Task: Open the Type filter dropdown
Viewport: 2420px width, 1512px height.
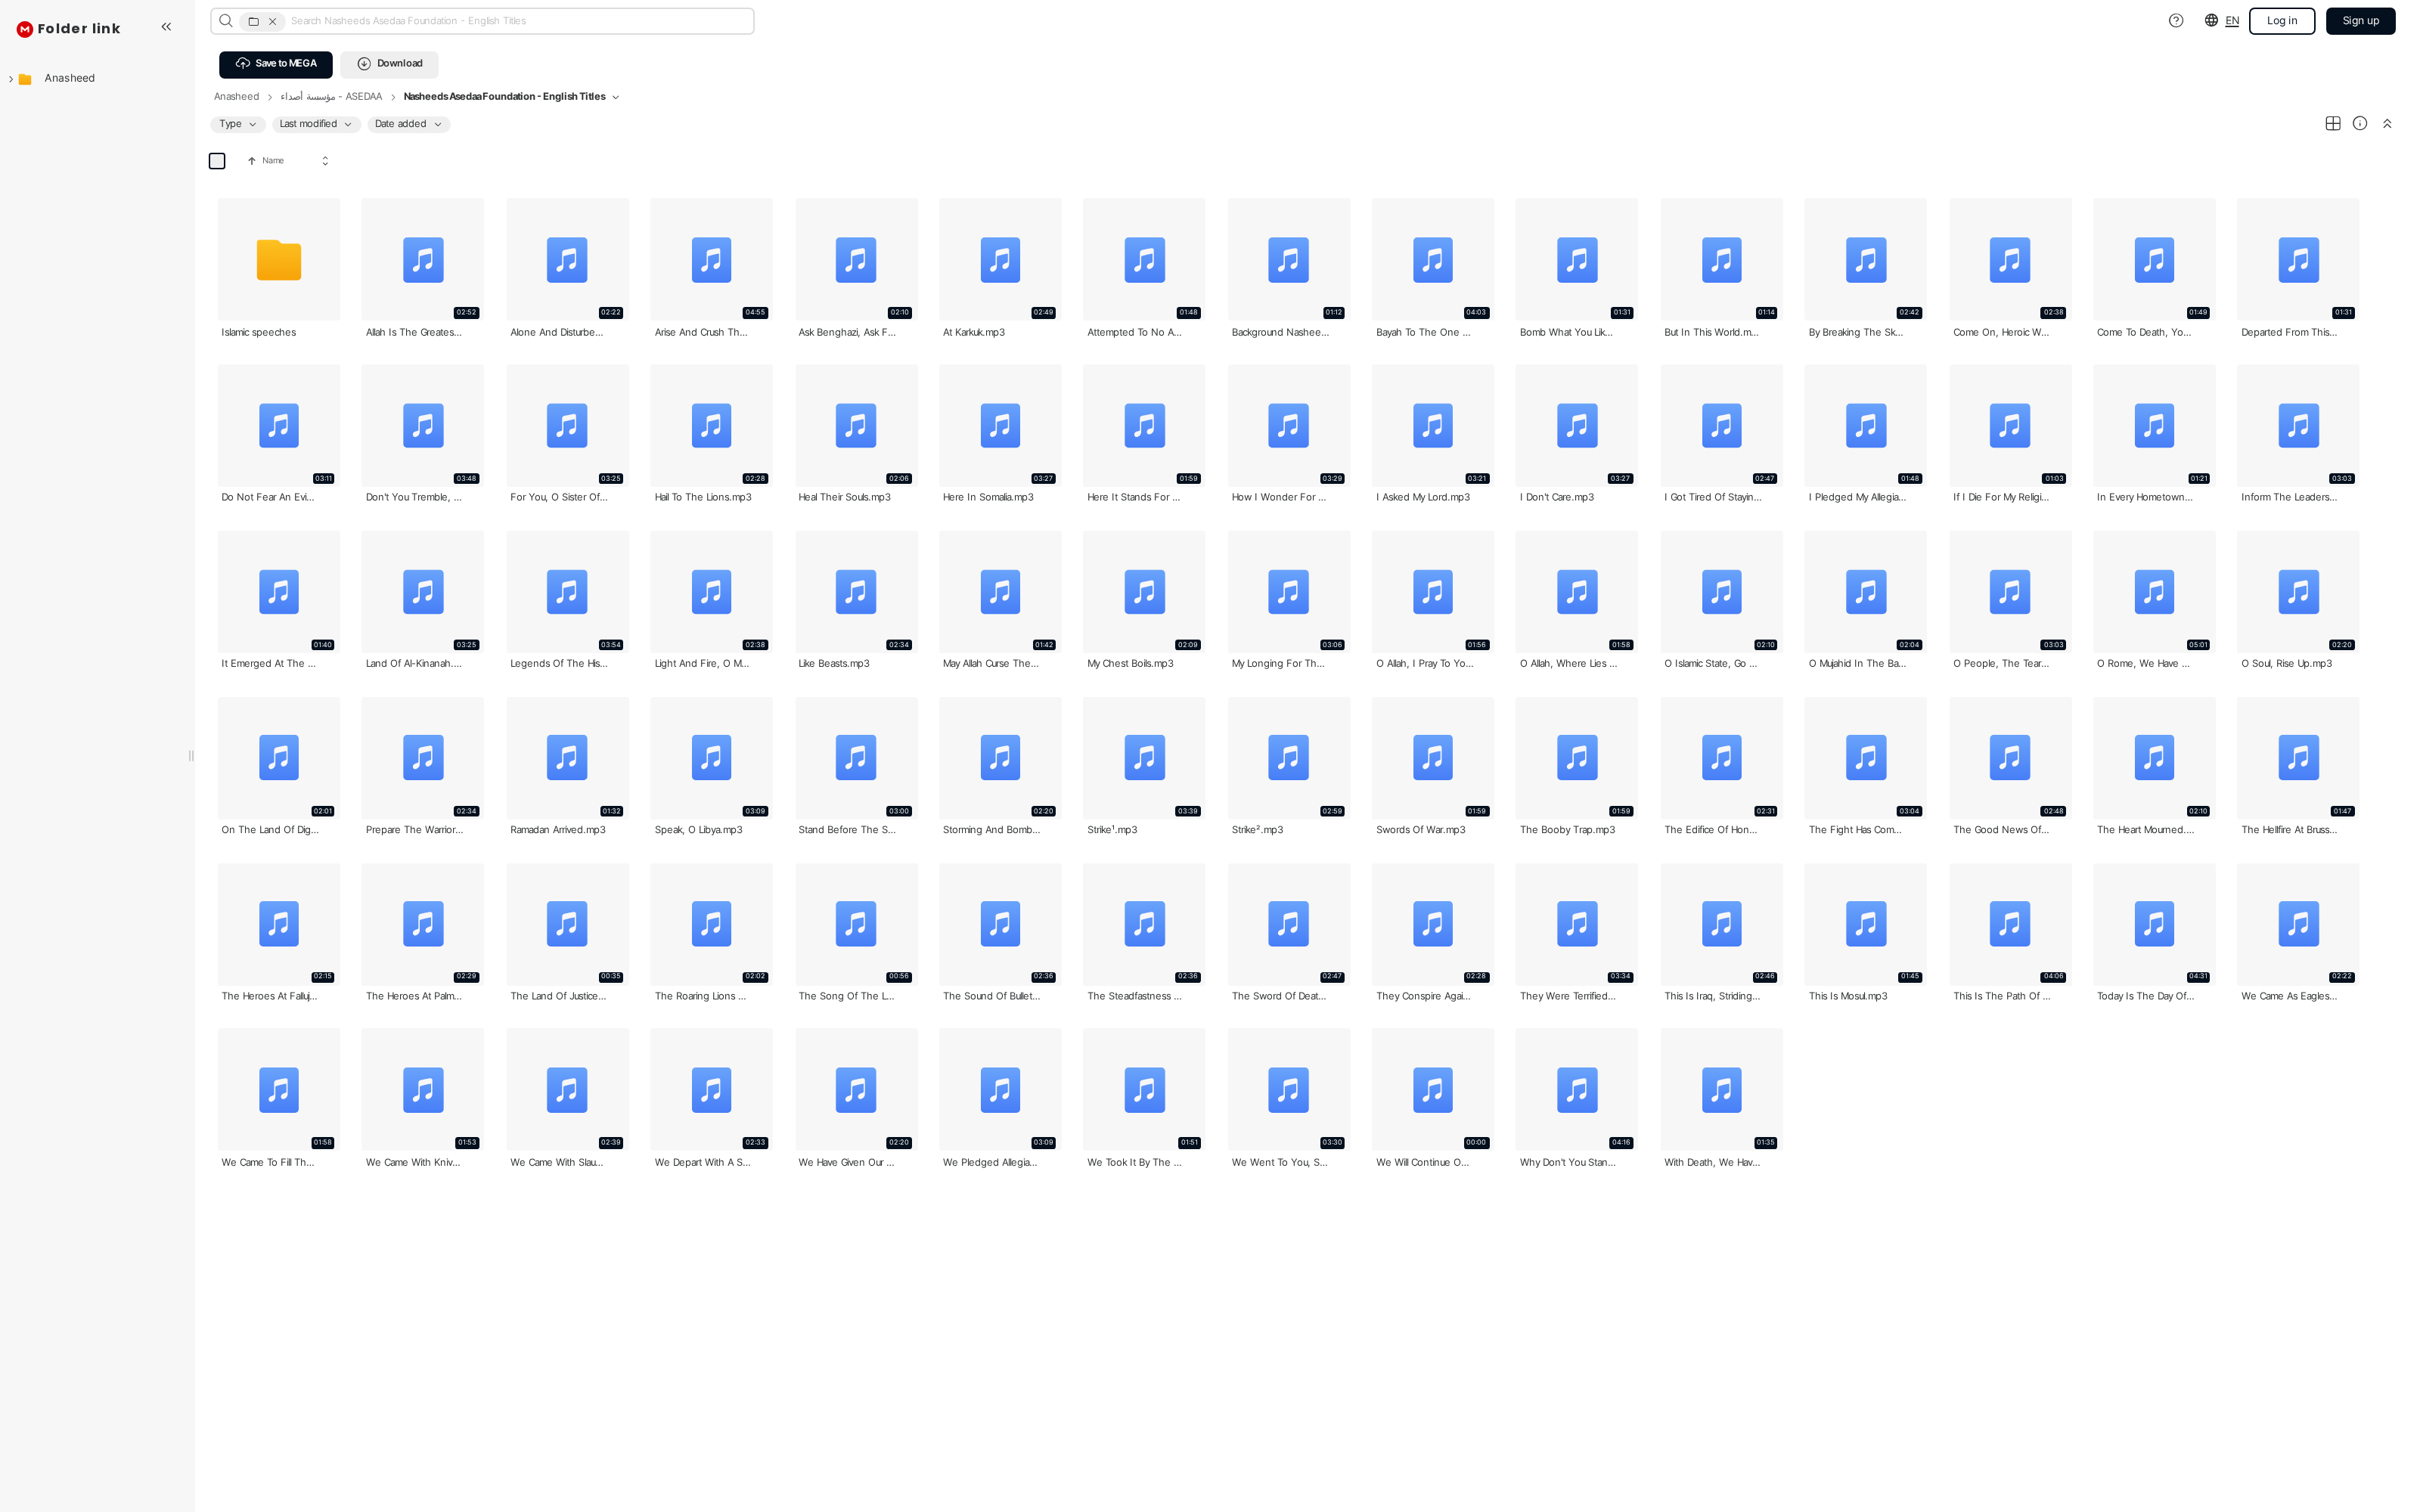Action: (238, 124)
